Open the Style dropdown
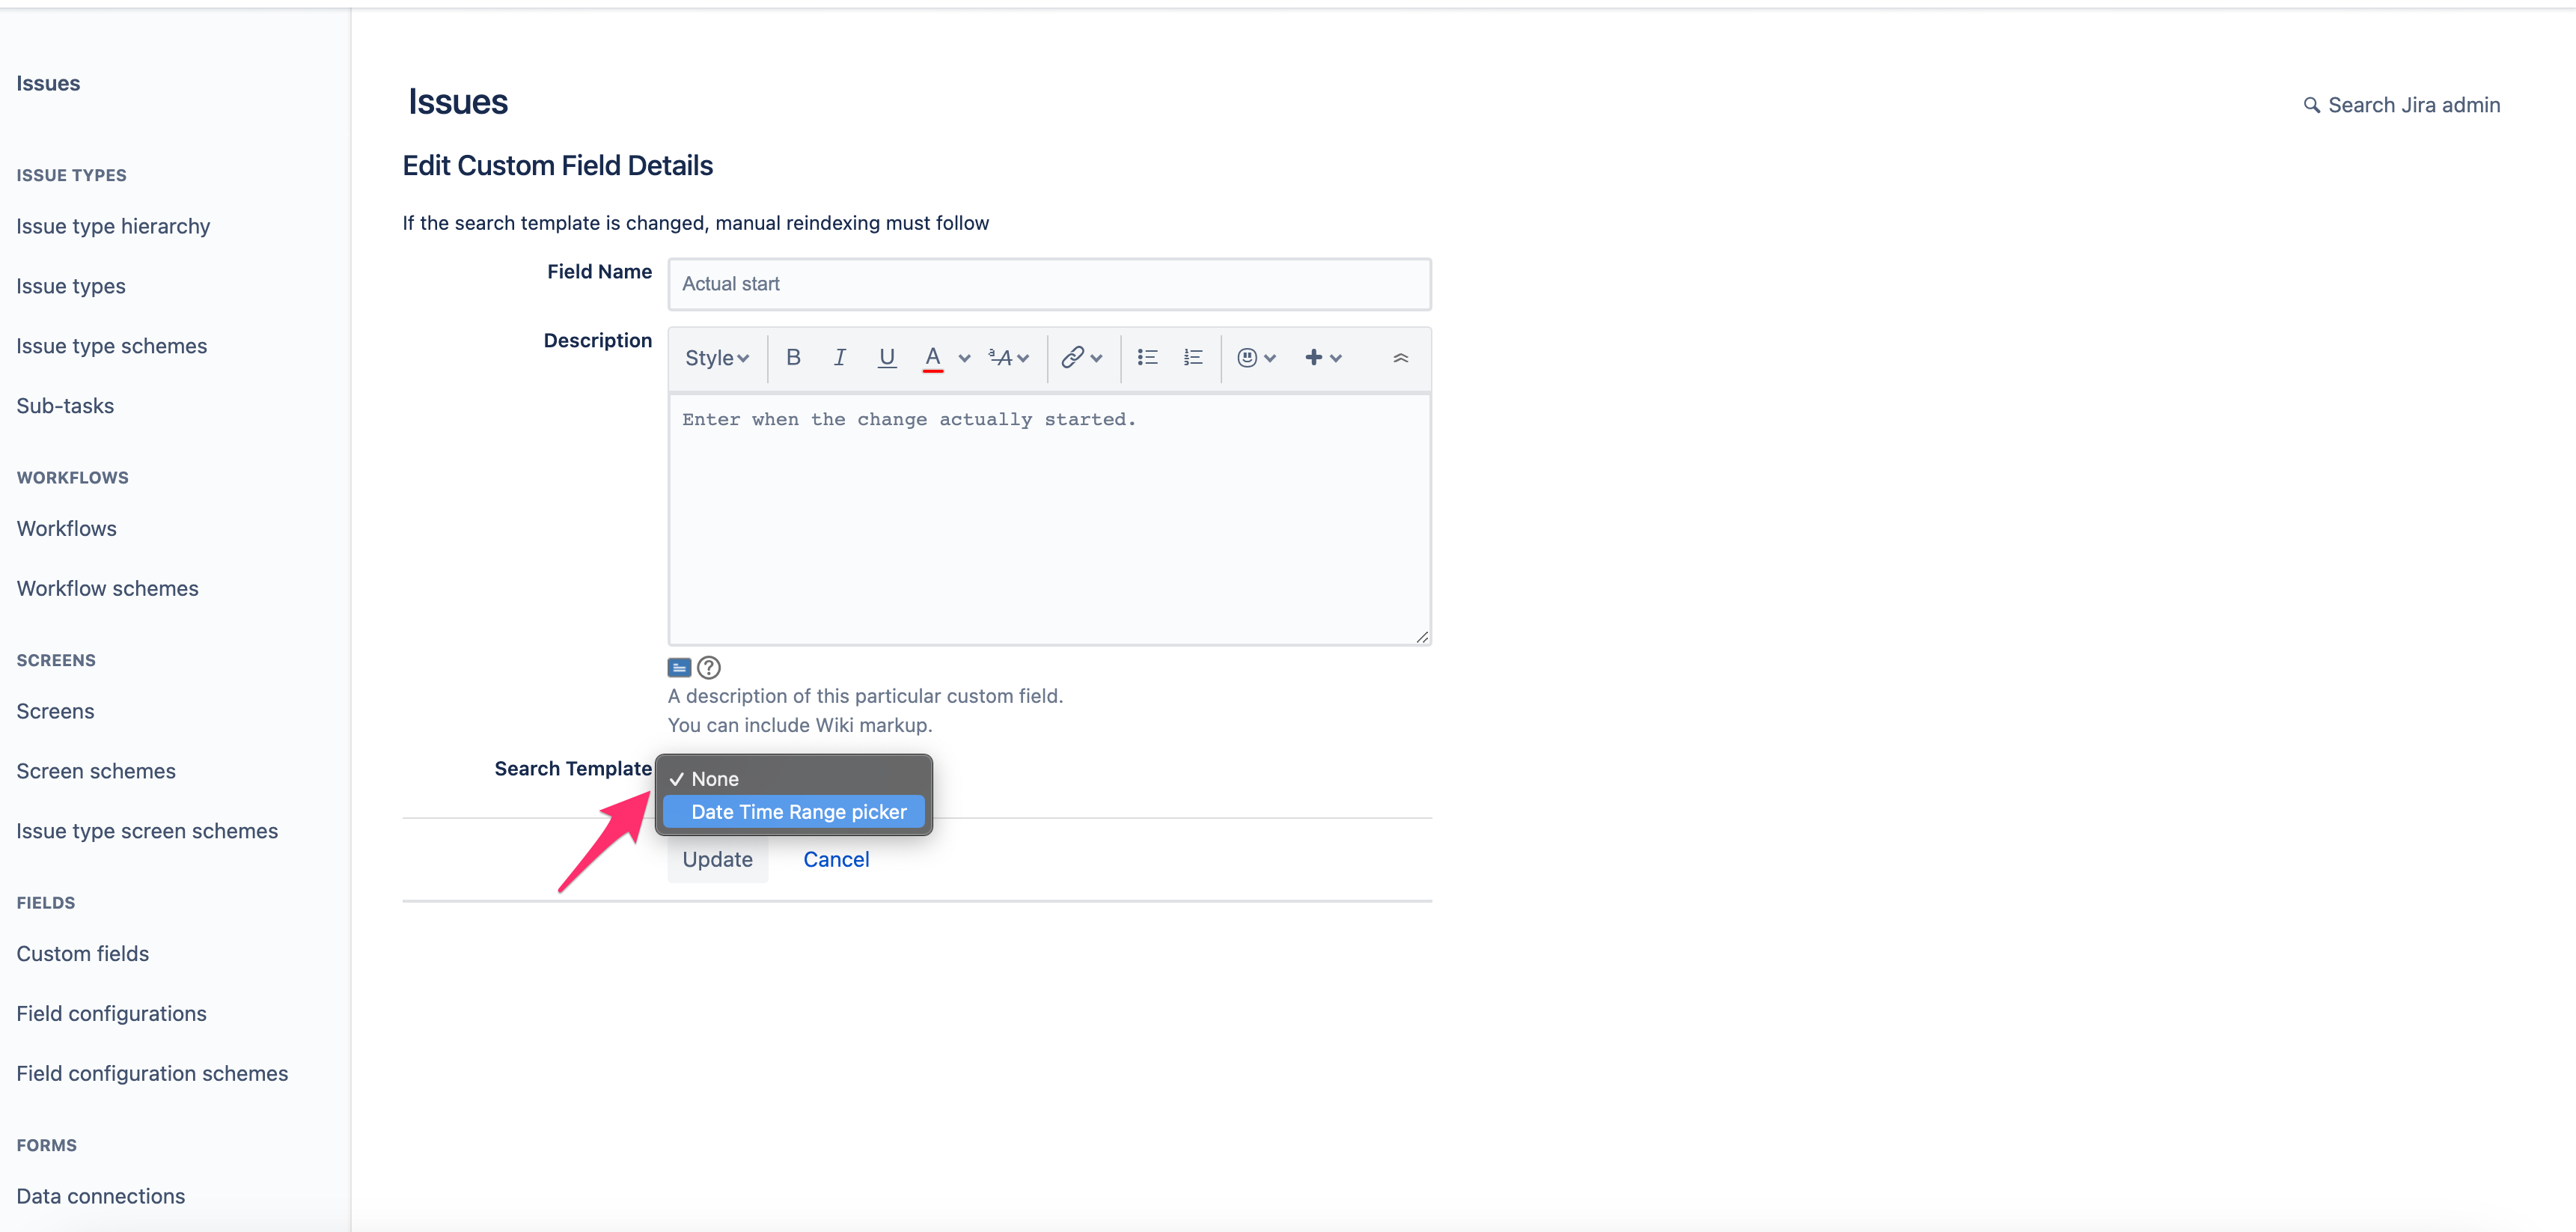The width and height of the screenshot is (2576, 1232). 716,357
